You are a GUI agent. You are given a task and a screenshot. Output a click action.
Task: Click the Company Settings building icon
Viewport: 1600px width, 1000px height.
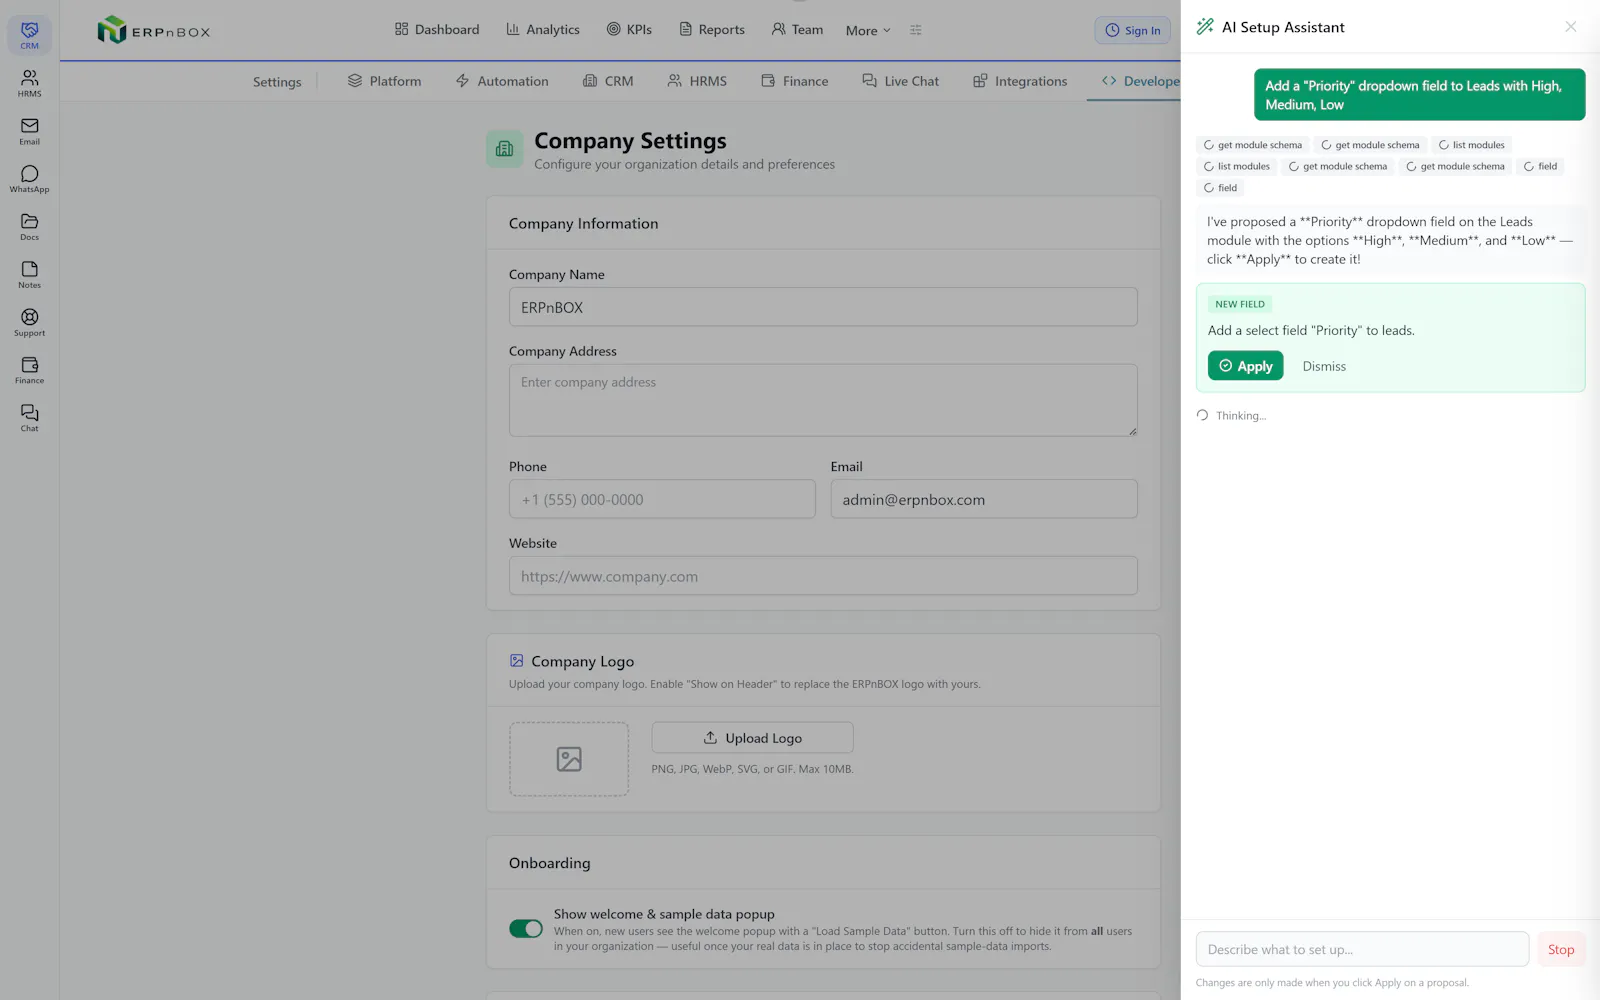pos(504,149)
